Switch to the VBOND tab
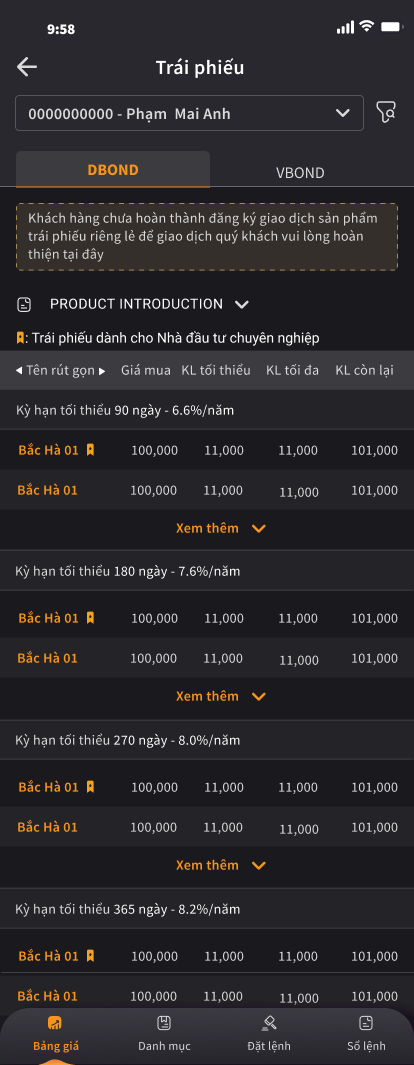This screenshot has height=1065, width=414. click(x=300, y=173)
